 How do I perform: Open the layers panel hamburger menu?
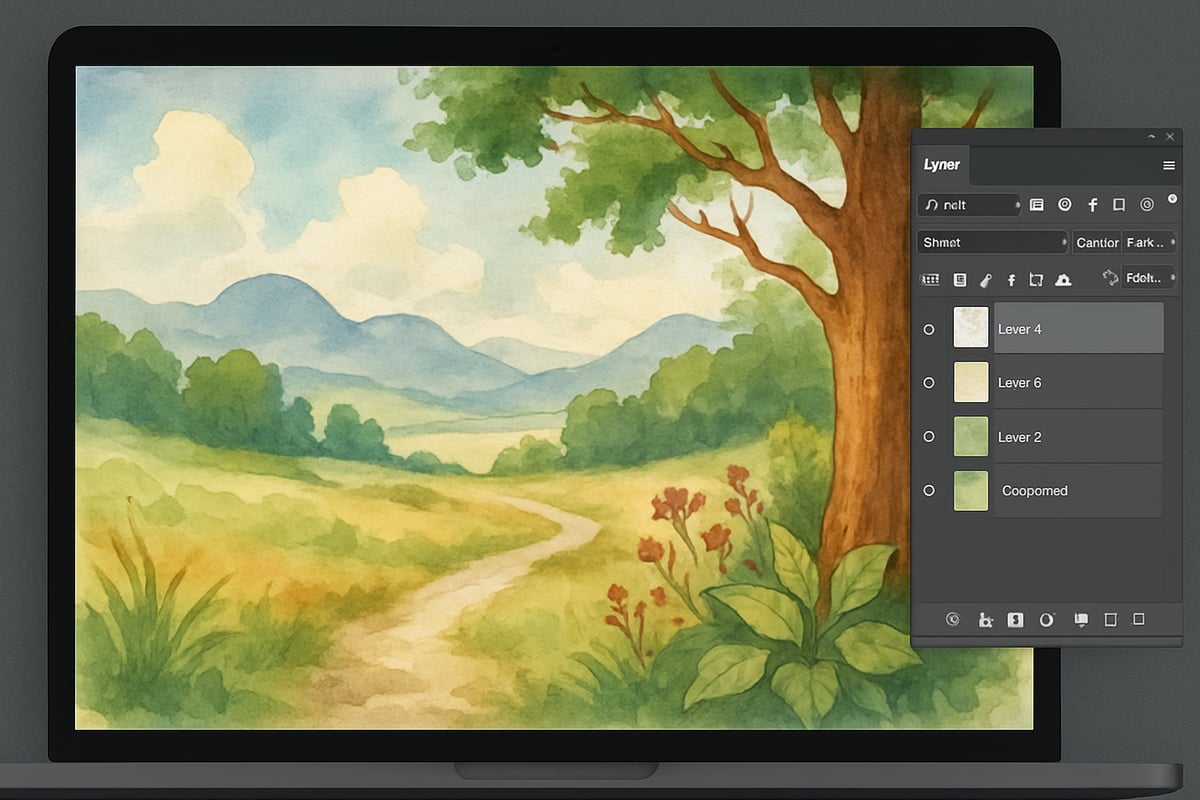1168,165
